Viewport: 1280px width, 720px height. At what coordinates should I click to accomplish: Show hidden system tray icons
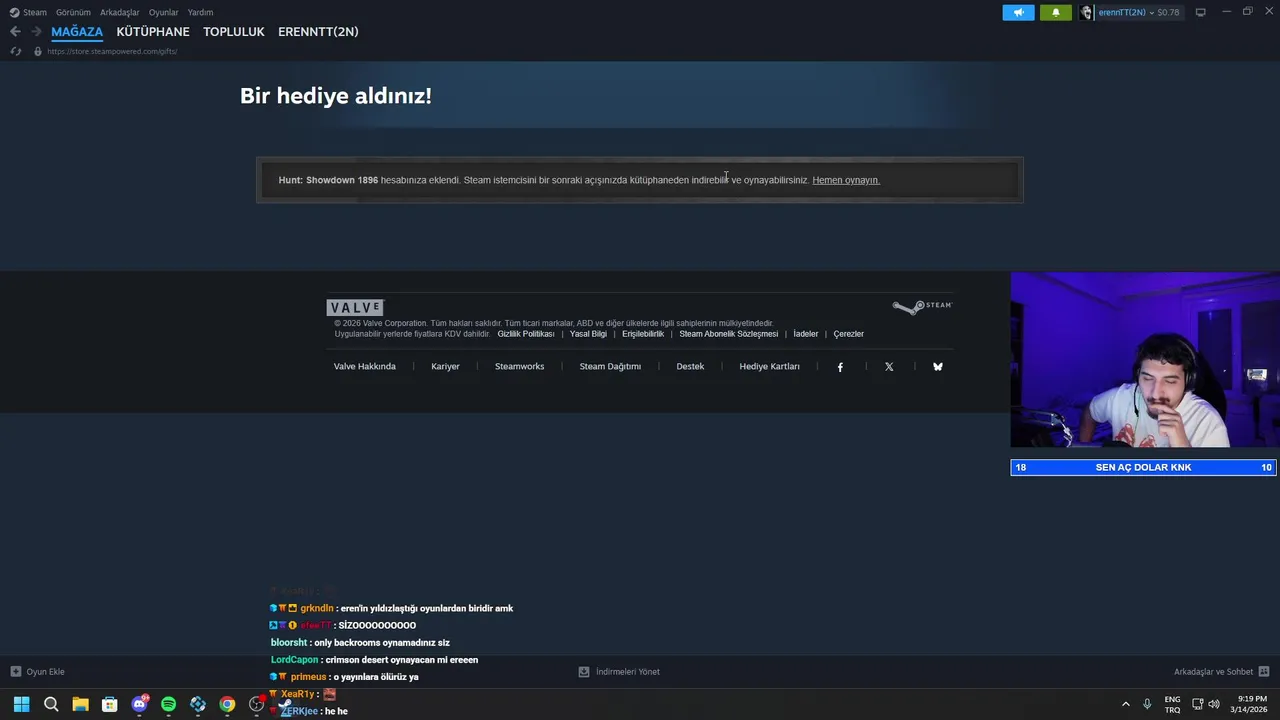coord(1125,704)
